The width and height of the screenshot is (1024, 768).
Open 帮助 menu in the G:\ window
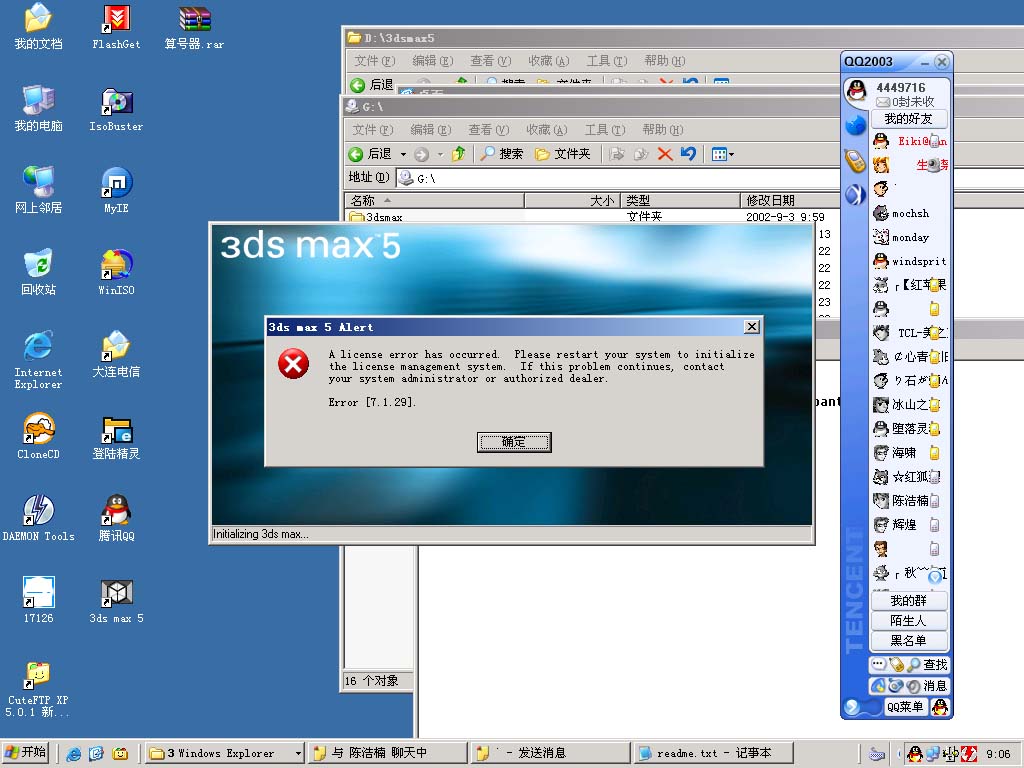point(663,129)
